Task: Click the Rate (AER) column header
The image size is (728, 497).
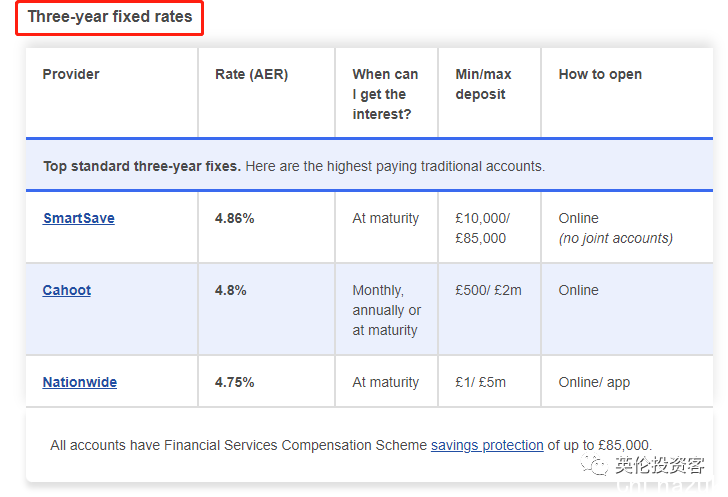Action: [x=252, y=74]
